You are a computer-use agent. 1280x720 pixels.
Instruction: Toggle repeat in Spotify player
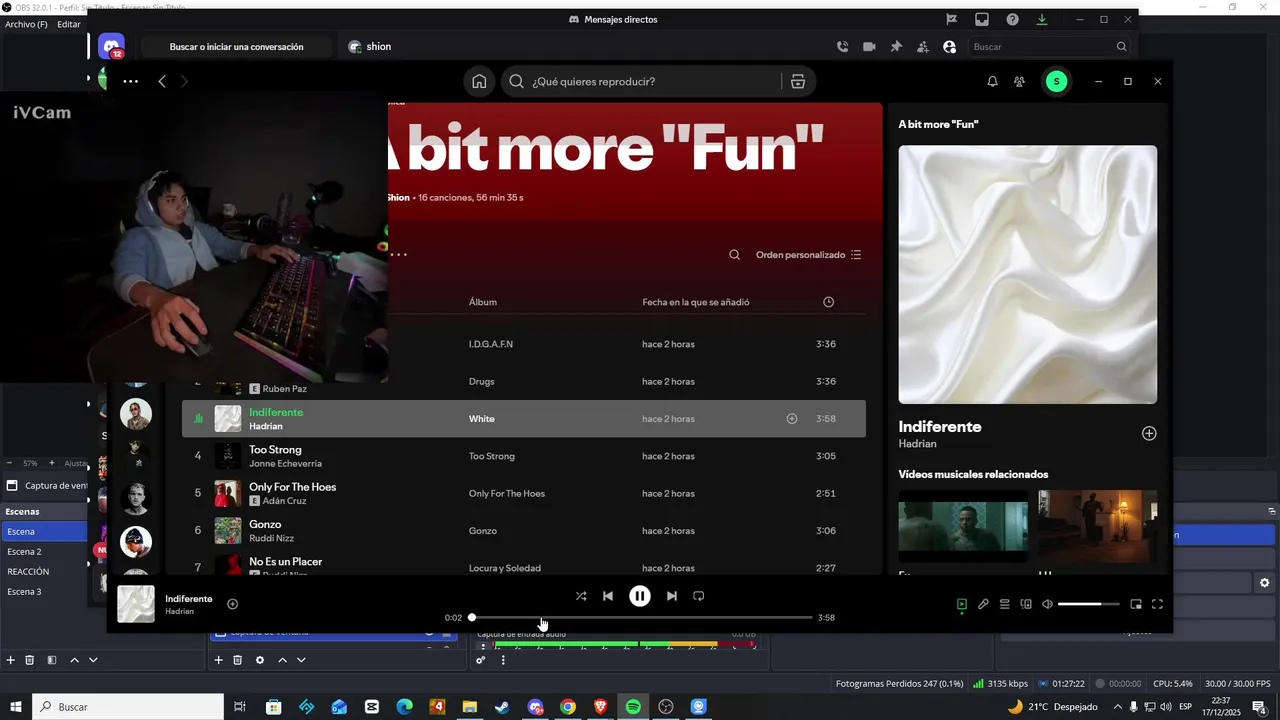pos(699,596)
